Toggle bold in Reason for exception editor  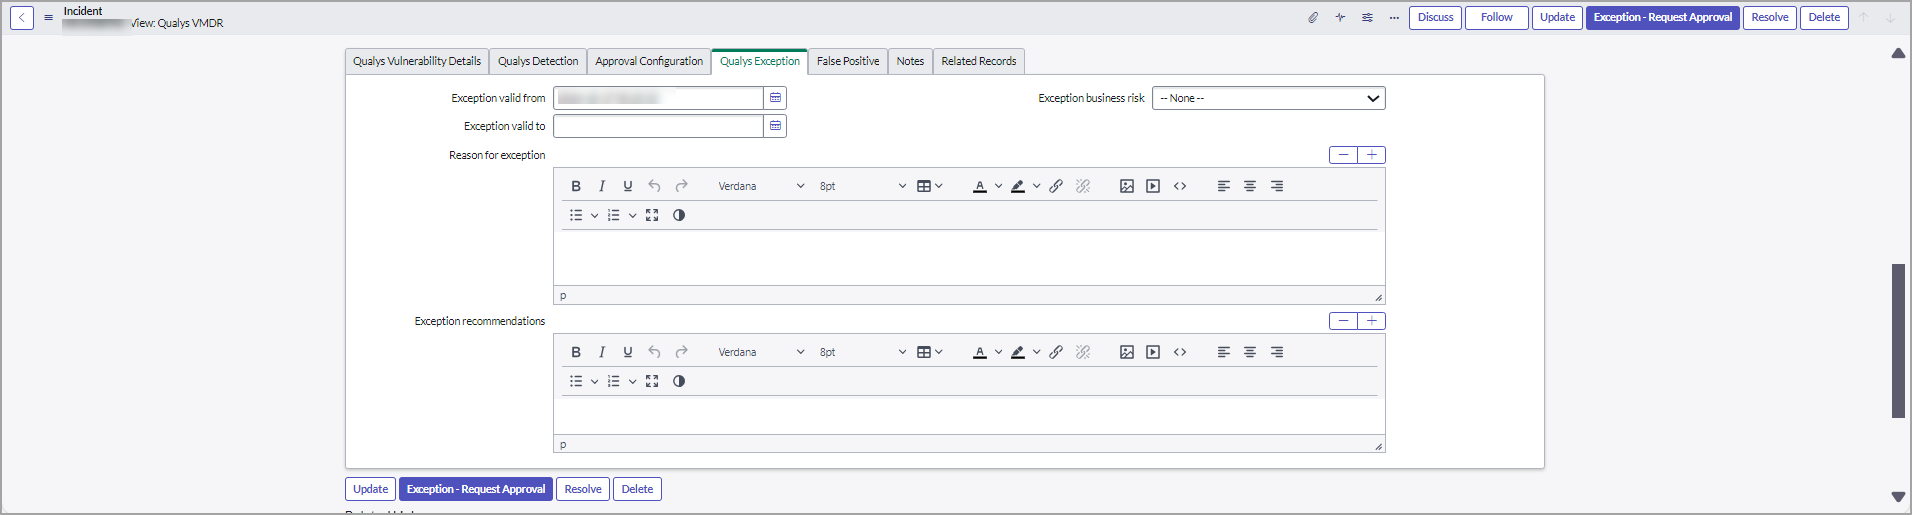point(576,186)
